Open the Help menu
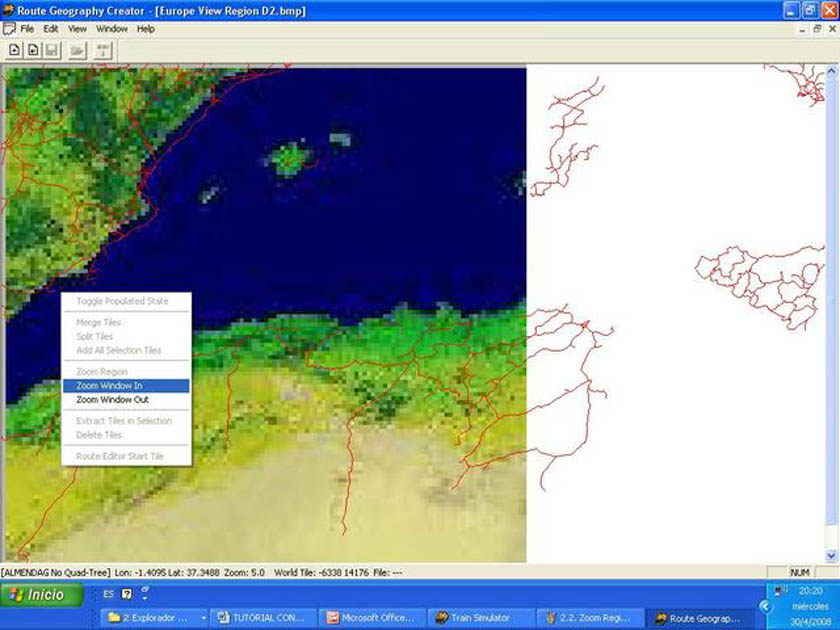This screenshot has width=840, height=630. point(146,29)
